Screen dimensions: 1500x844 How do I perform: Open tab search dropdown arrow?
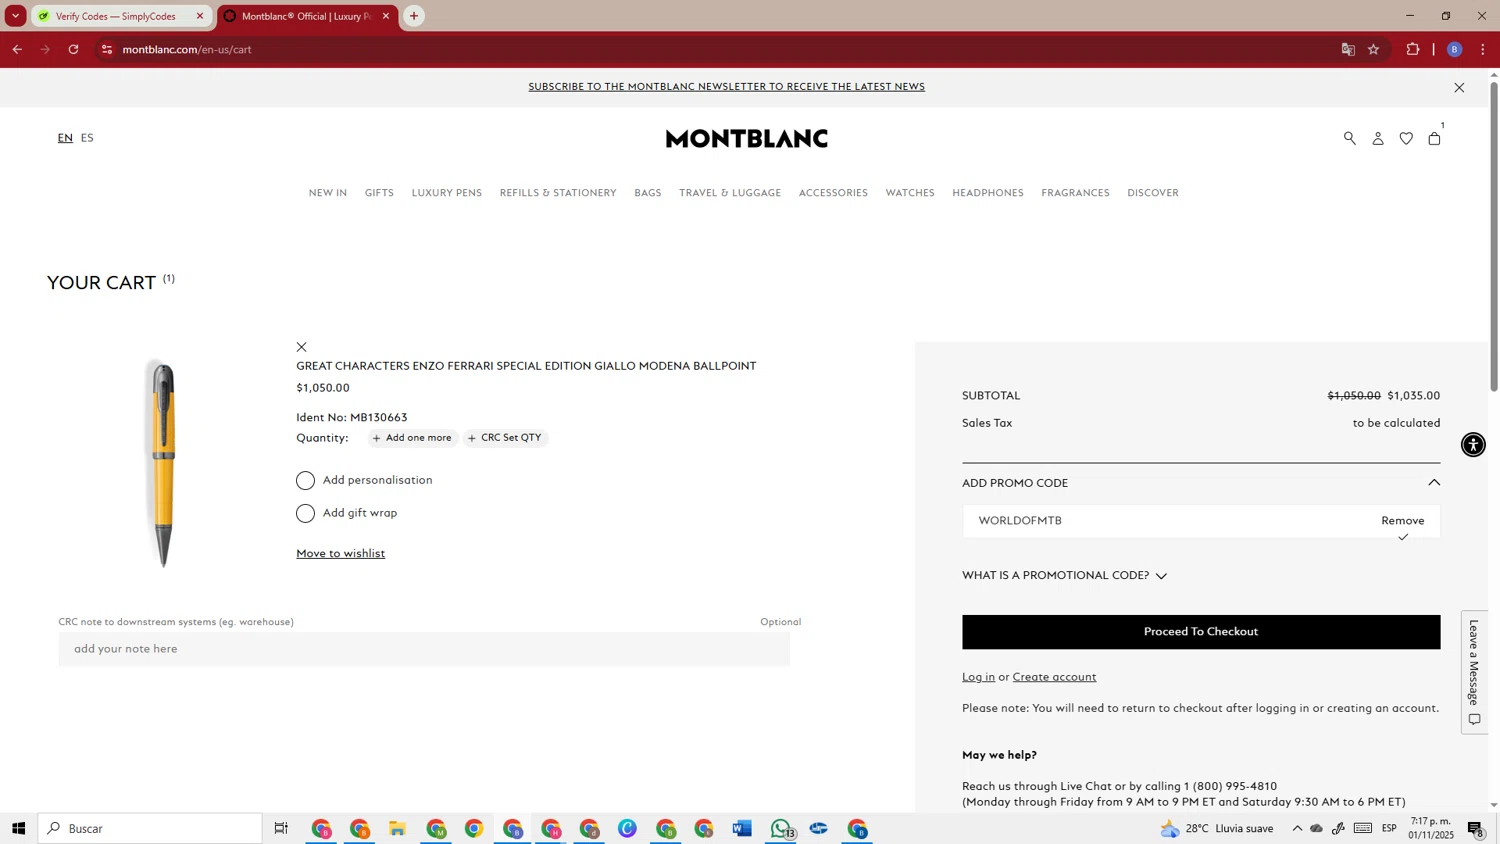[x=15, y=16]
